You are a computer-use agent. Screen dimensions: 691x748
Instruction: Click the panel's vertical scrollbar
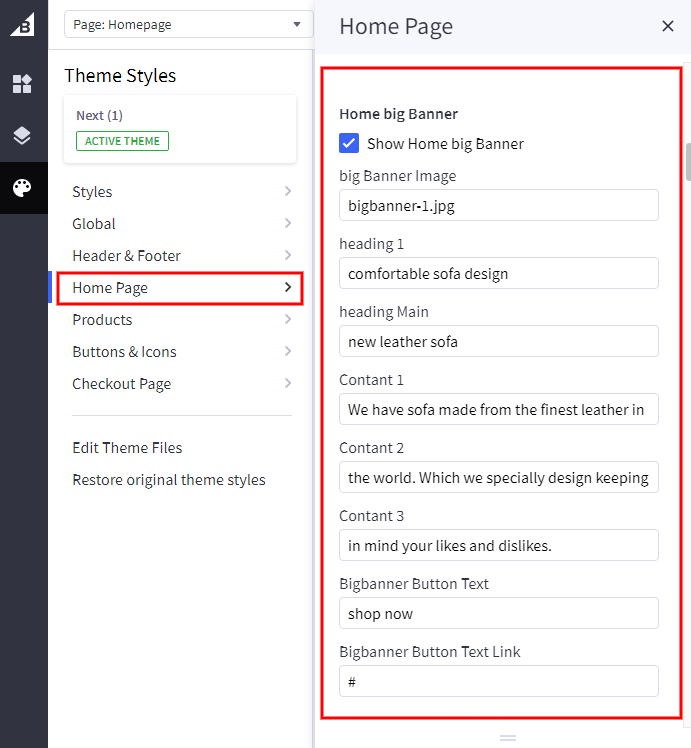coord(687,162)
